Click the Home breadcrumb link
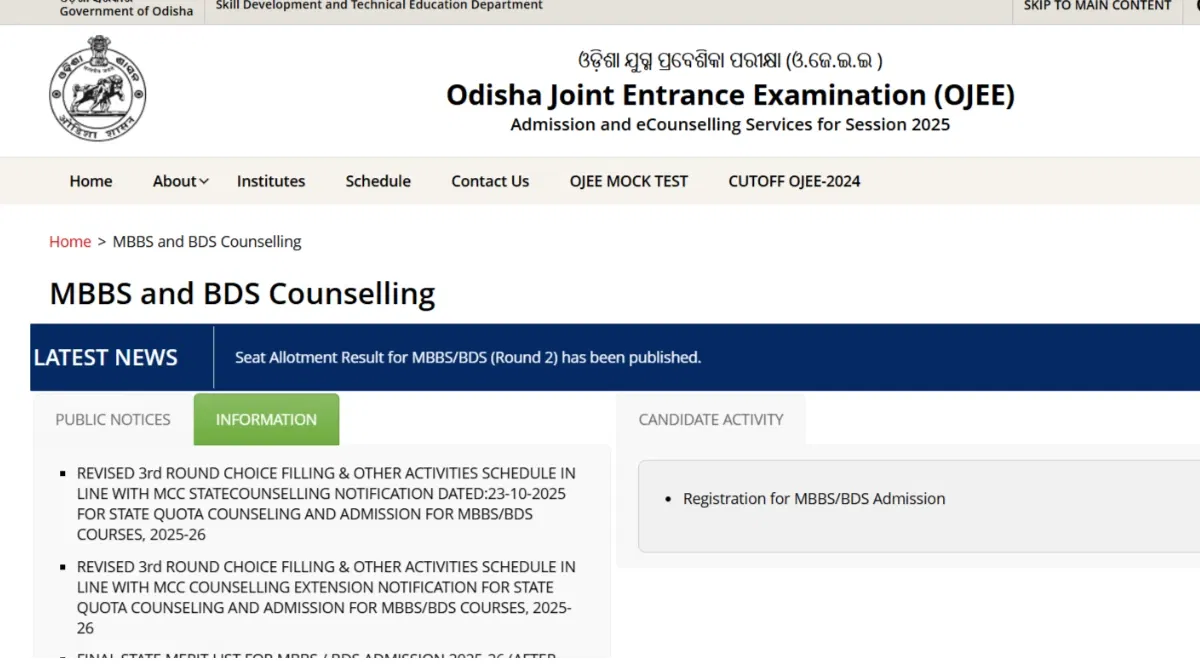 (x=70, y=241)
